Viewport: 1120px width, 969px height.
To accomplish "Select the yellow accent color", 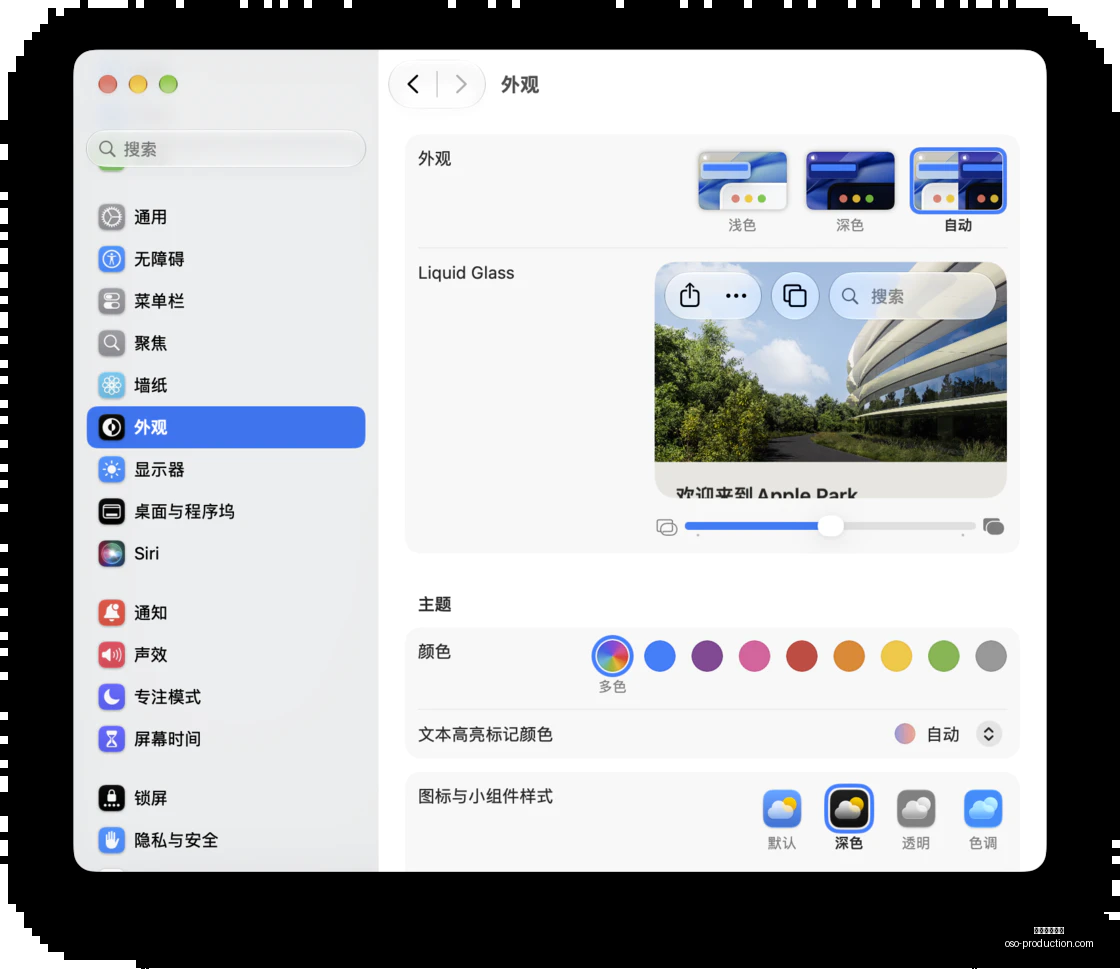I will click(x=896, y=656).
